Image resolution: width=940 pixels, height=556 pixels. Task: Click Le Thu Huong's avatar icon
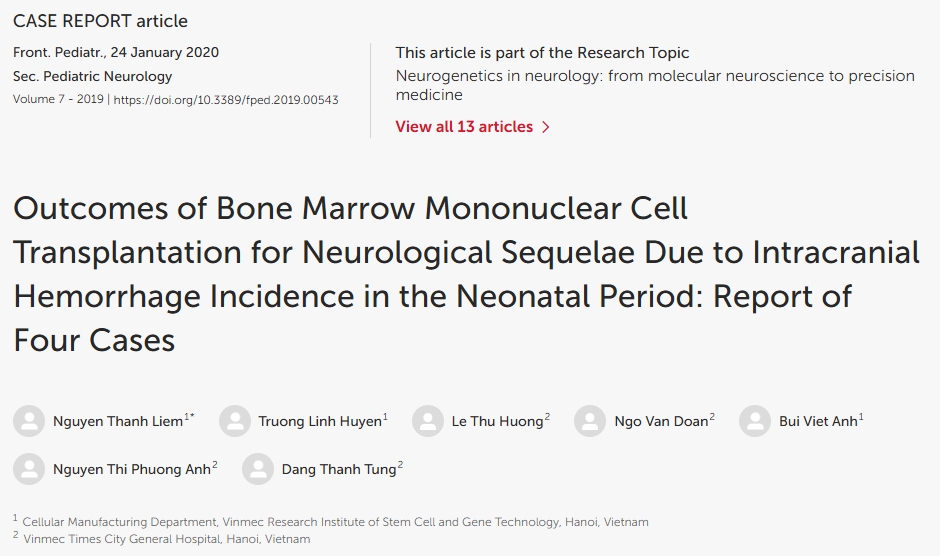click(428, 421)
